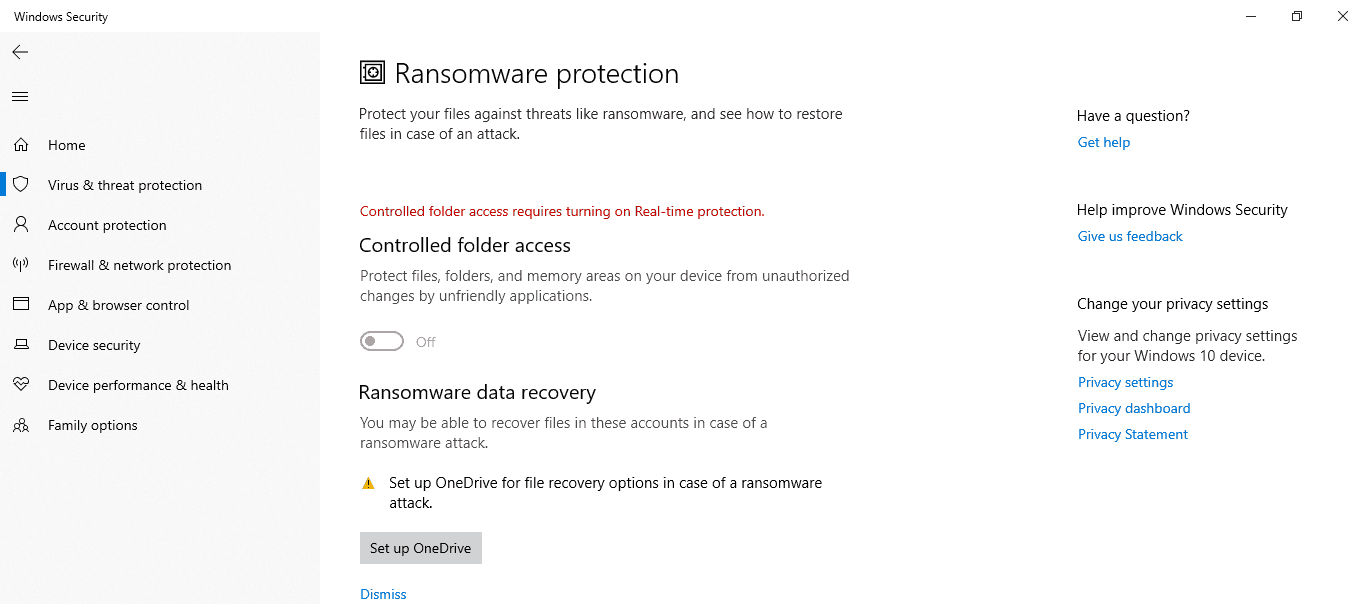Click Give us feedback
The image size is (1366, 604).
[1129, 235]
